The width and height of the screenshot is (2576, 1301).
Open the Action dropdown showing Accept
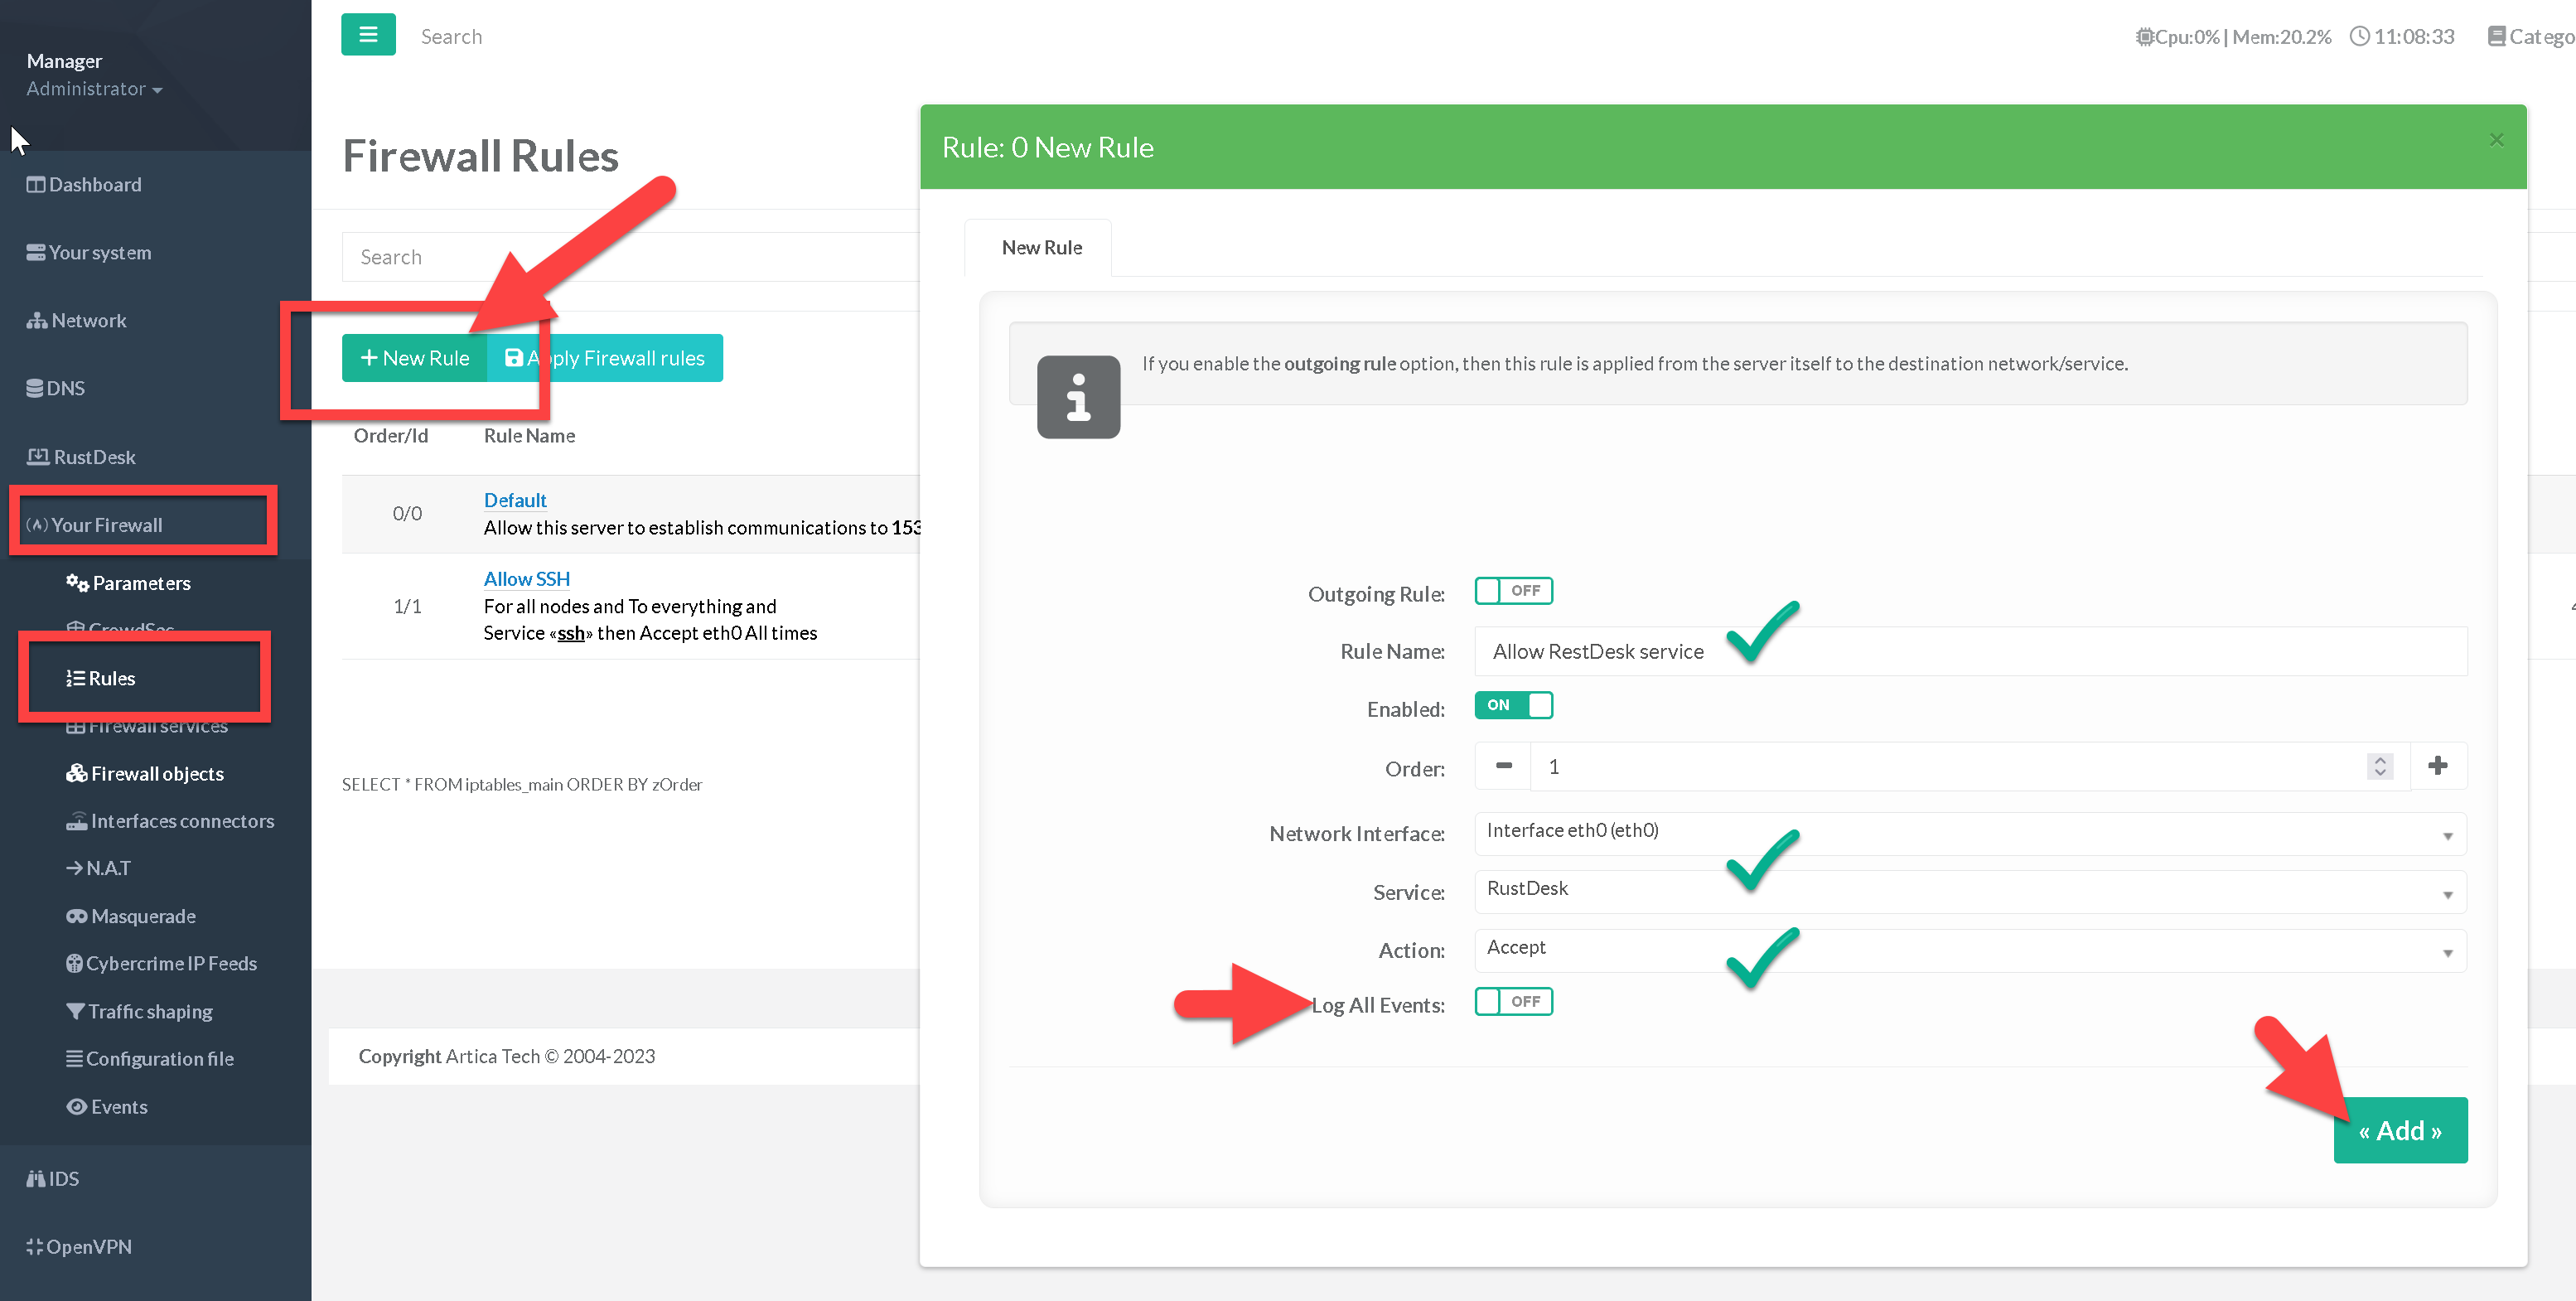[1969, 950]
